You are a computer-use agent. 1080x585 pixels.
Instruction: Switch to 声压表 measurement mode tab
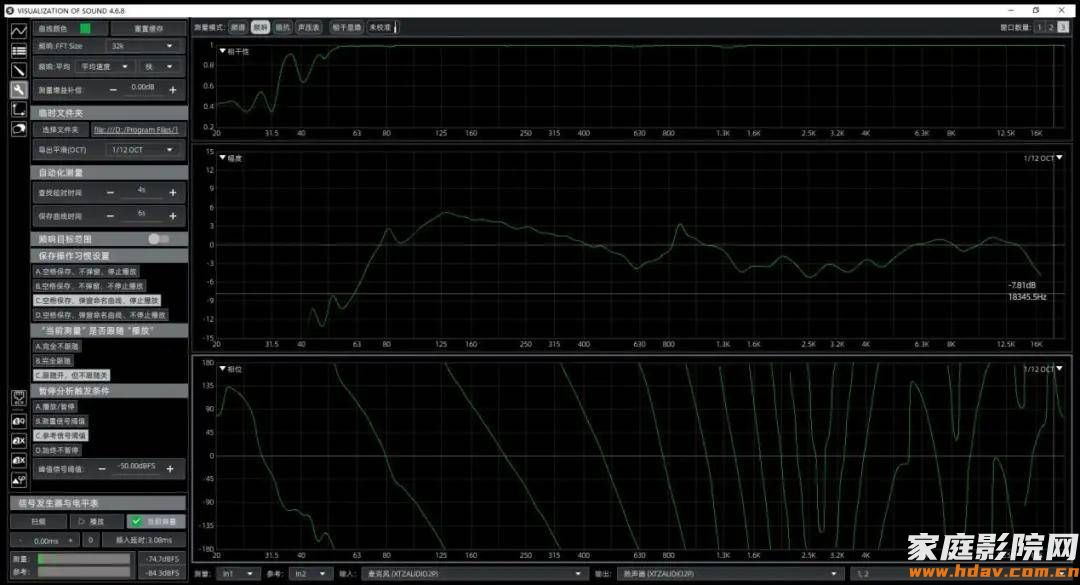coord(309,28)
